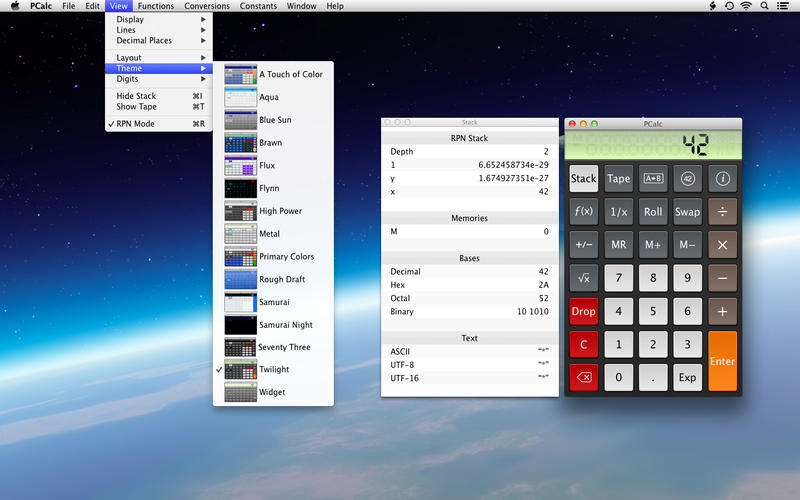
Task: Expand the Display submenu
Action: 130,19
